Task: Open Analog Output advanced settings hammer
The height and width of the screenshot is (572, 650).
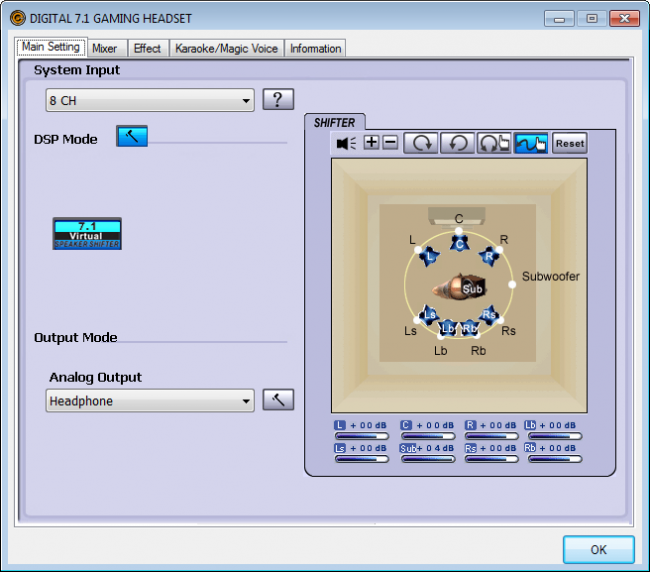Action: pos(278,400)
